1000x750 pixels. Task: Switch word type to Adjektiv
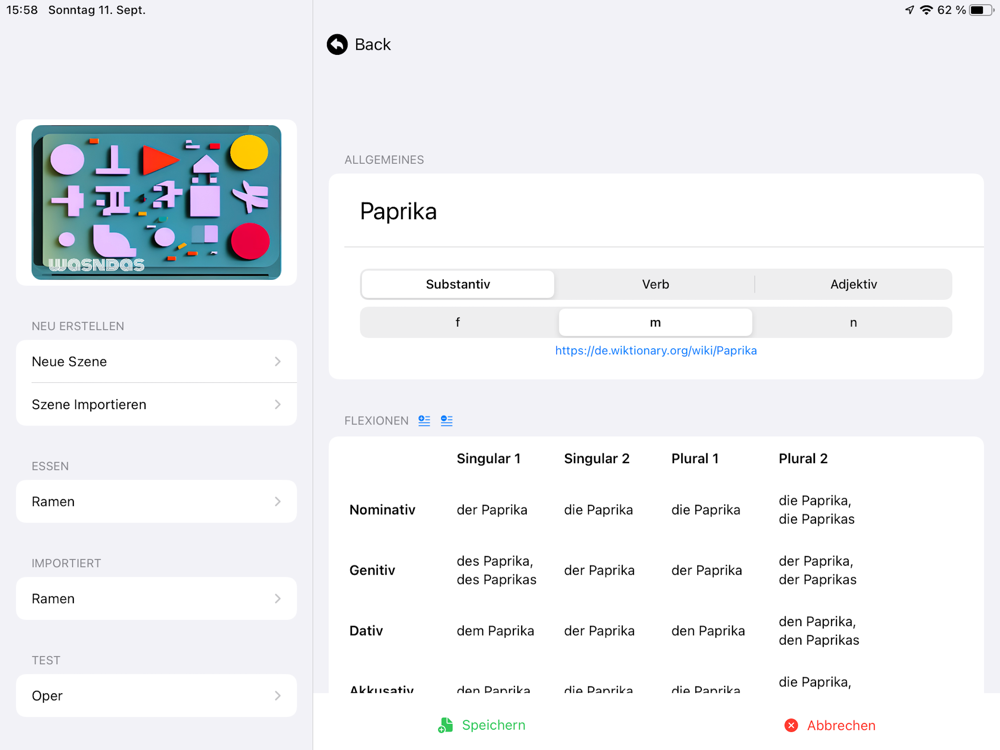(853, 284)
